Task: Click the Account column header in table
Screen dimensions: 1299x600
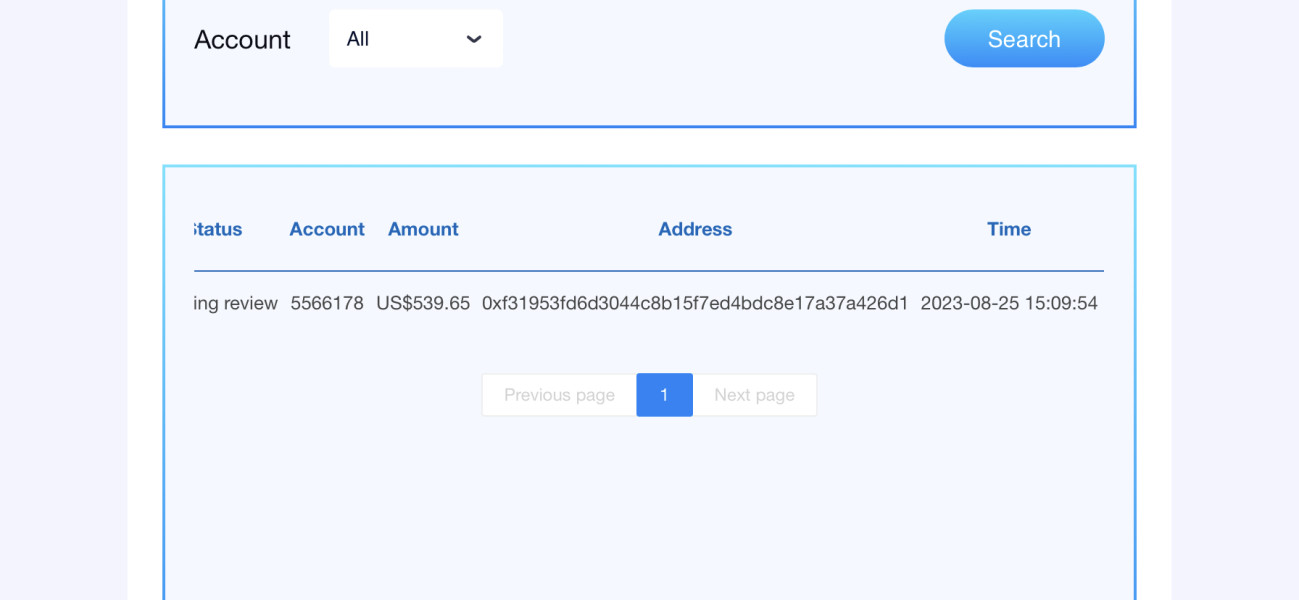Action: (x=327, y=229)
